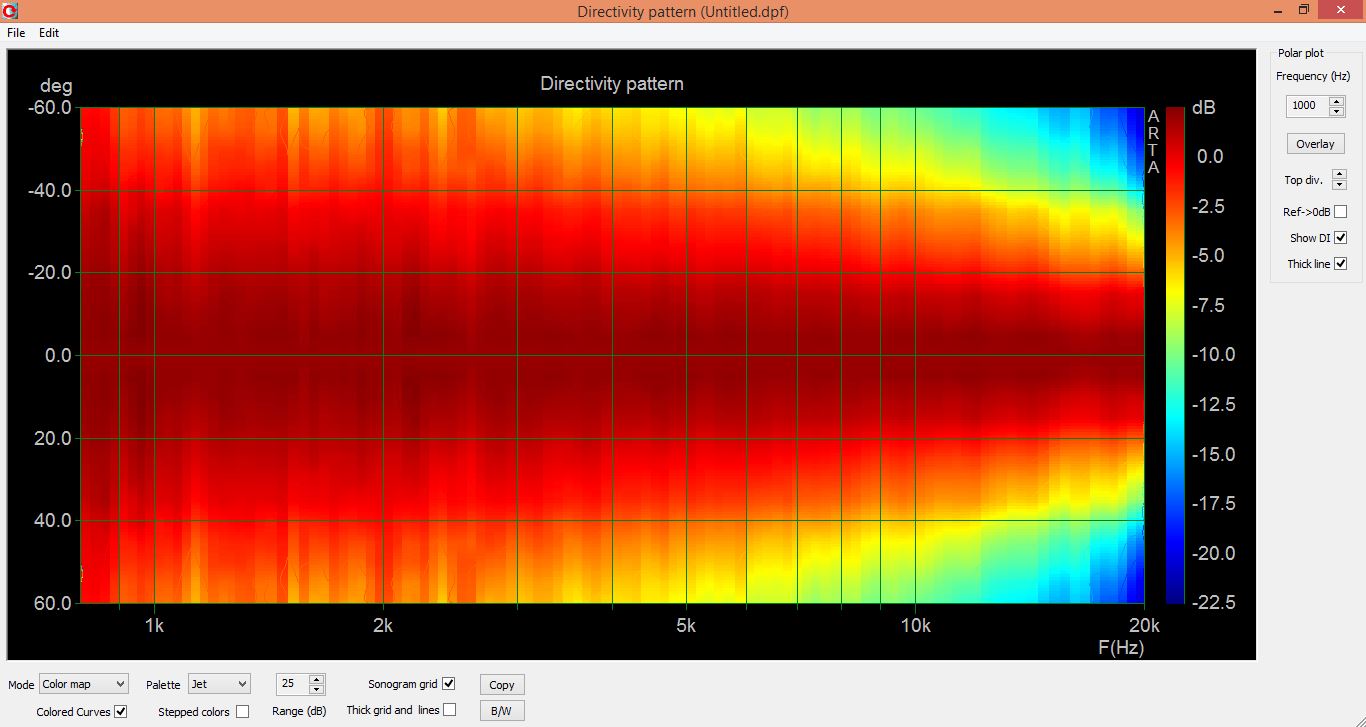Decrease Range (dB) with down arrow
Screen dimensions: 1366x727
317,689
